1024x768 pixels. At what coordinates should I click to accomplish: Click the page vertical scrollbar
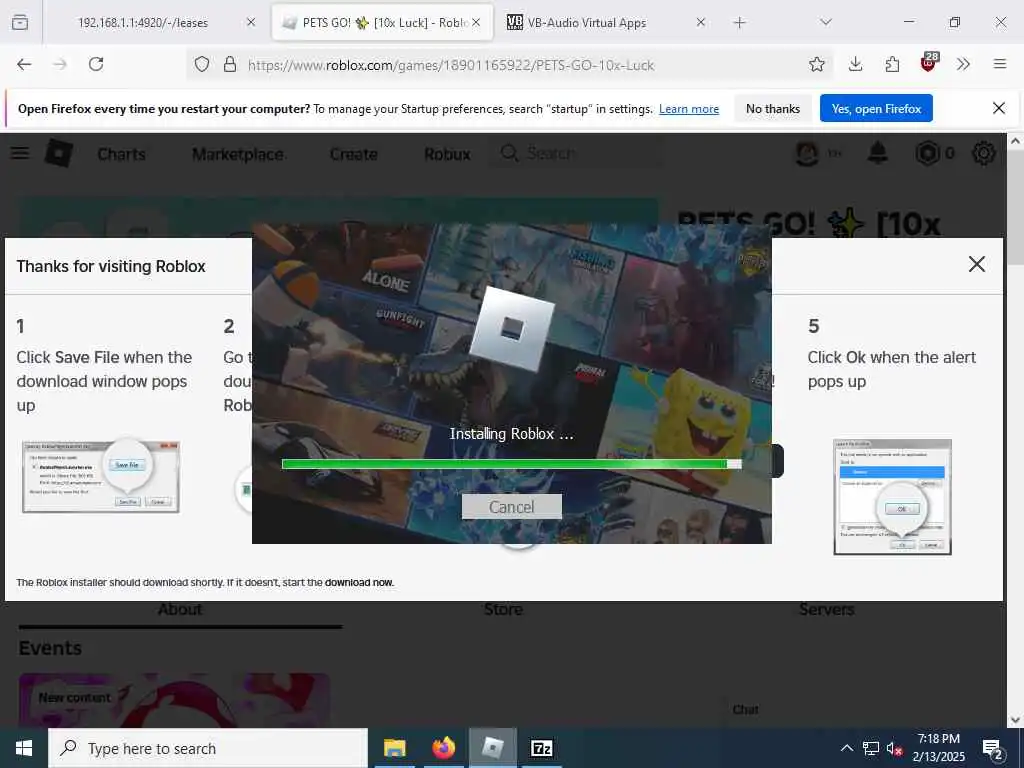(x=1015, y=430)
